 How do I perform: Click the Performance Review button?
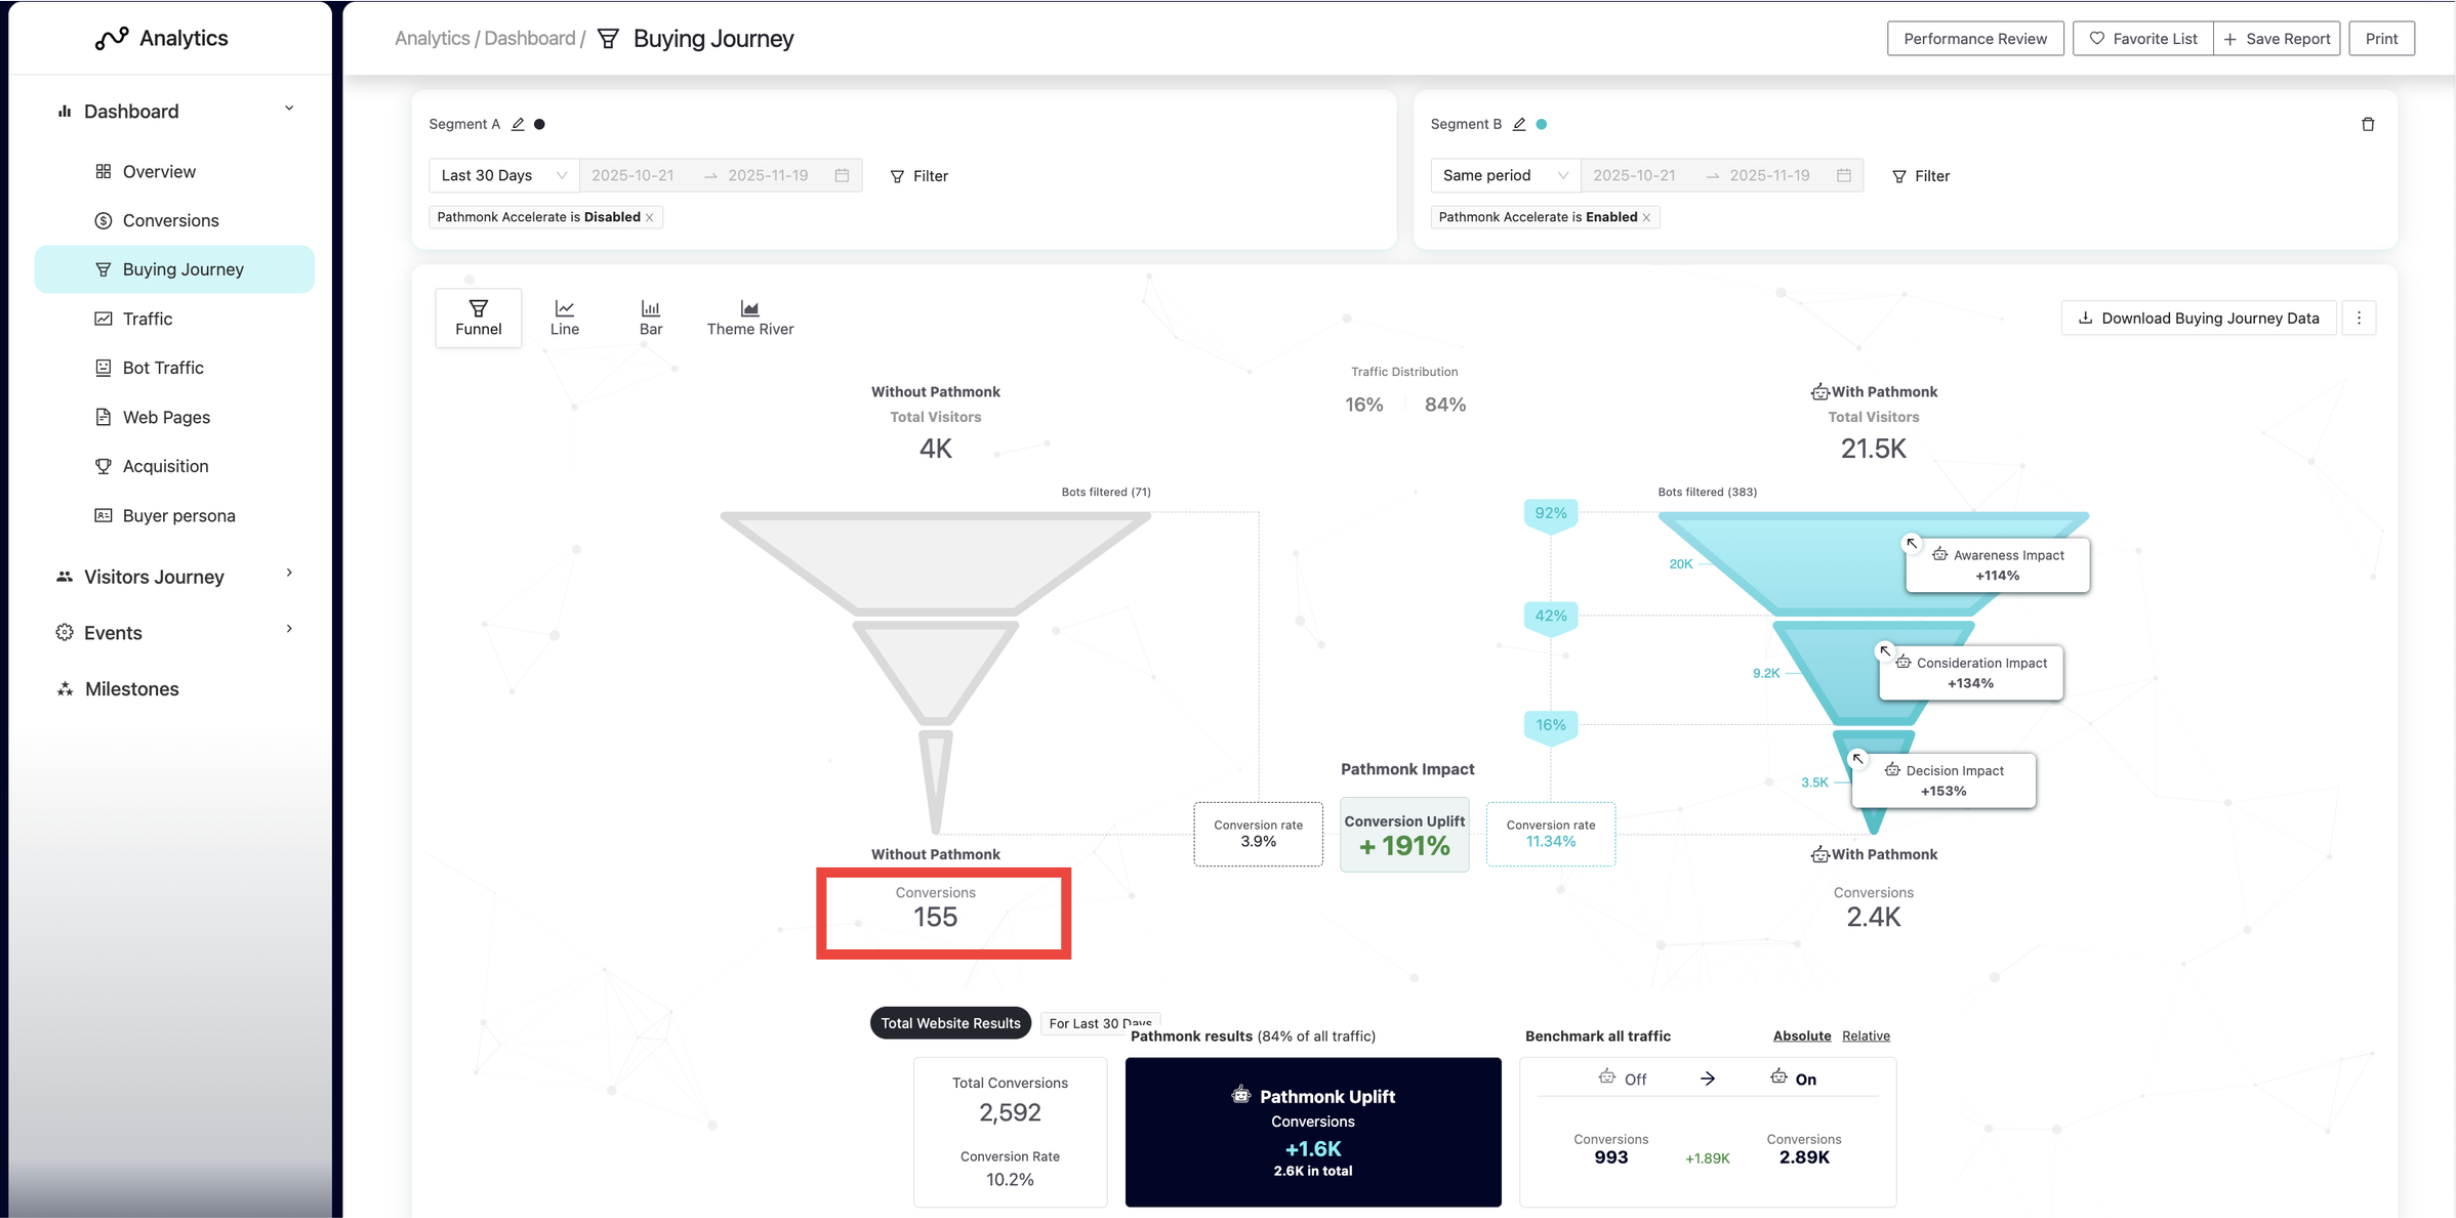pos(1974,38)
